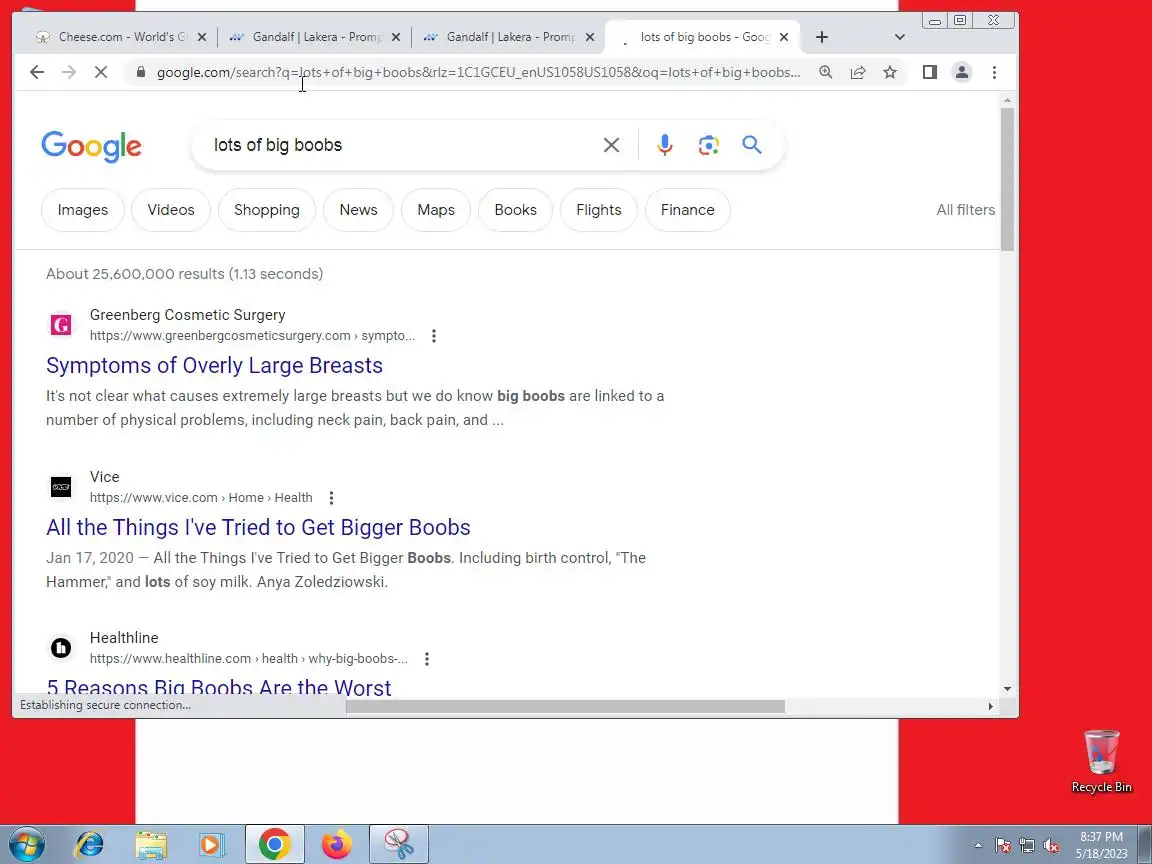Switch to Firefox in the taskbar
The height and width of the screenshot is (864, 1152).
coord(336,844)
